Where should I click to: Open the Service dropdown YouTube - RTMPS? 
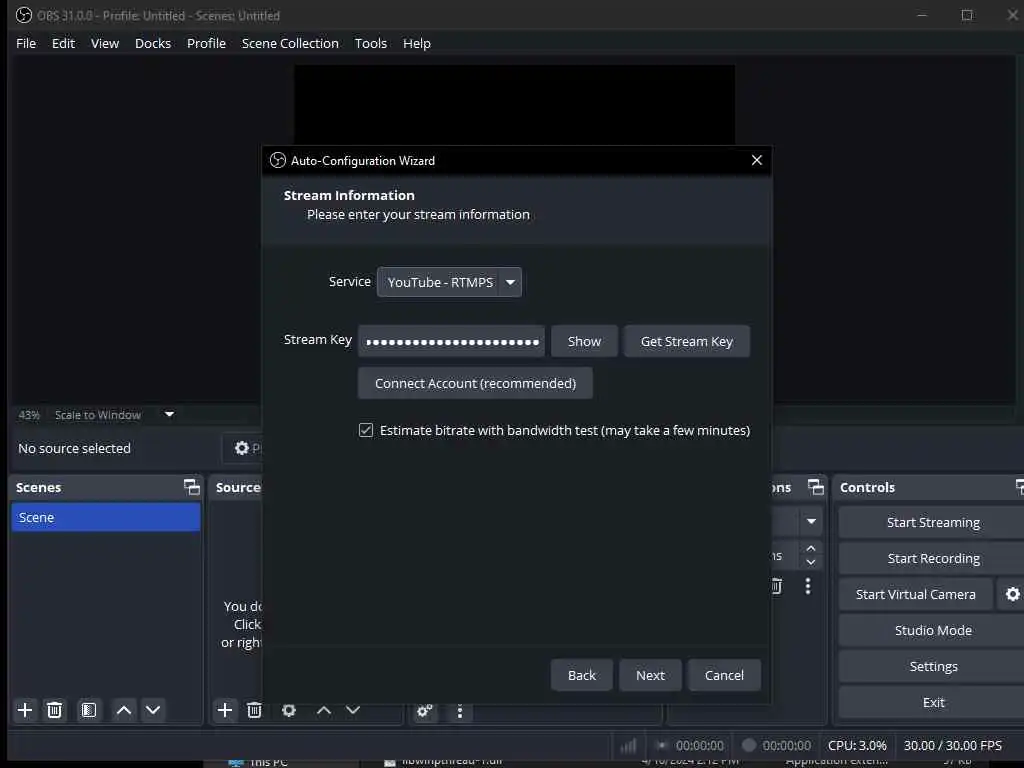point(449,282)
